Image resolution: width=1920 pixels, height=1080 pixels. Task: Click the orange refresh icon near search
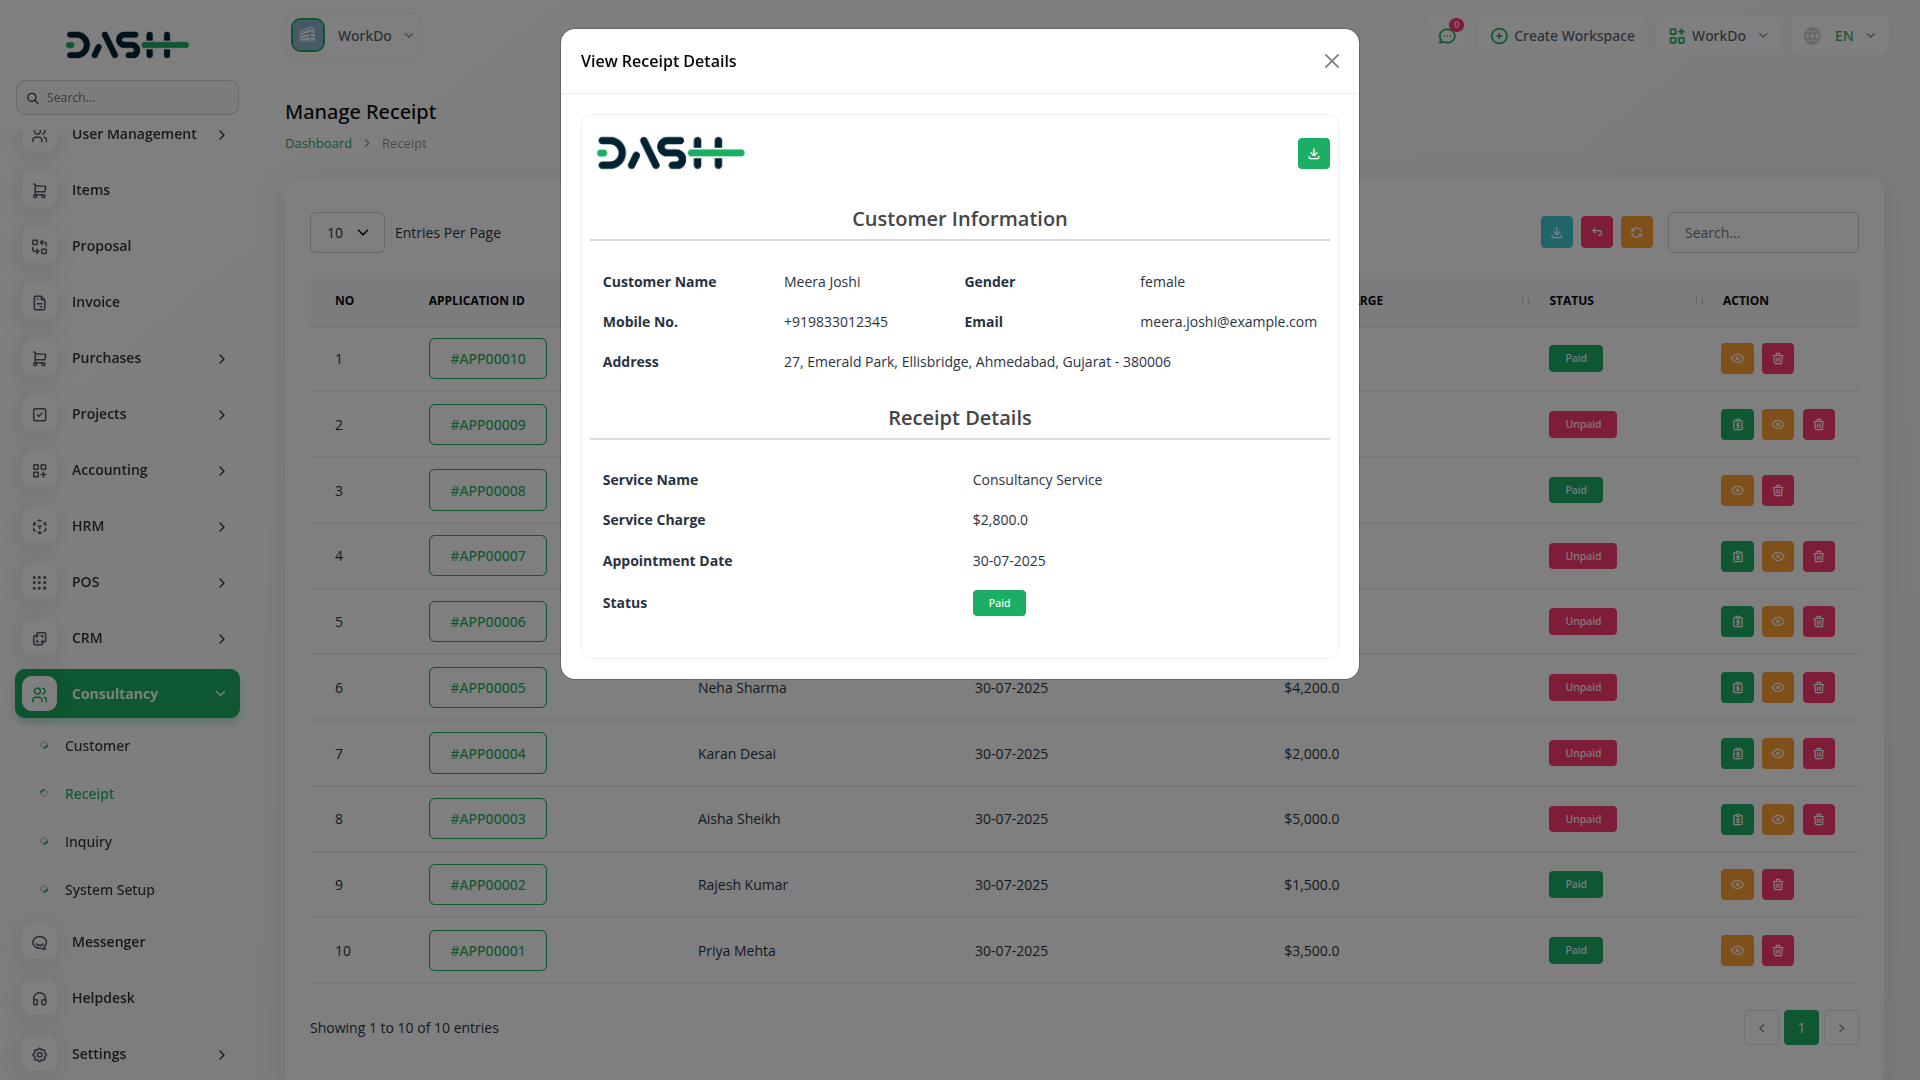(1636, 232)
